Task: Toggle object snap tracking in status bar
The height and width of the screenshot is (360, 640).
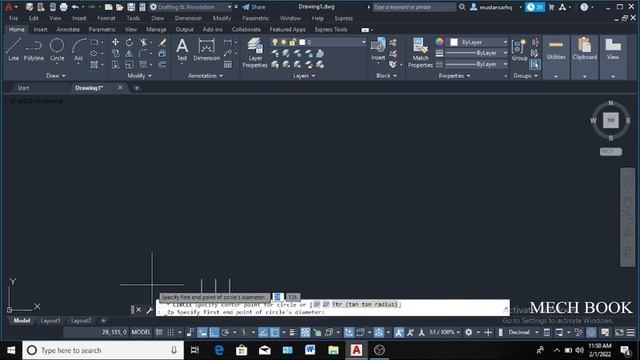Action: [263, 333]
